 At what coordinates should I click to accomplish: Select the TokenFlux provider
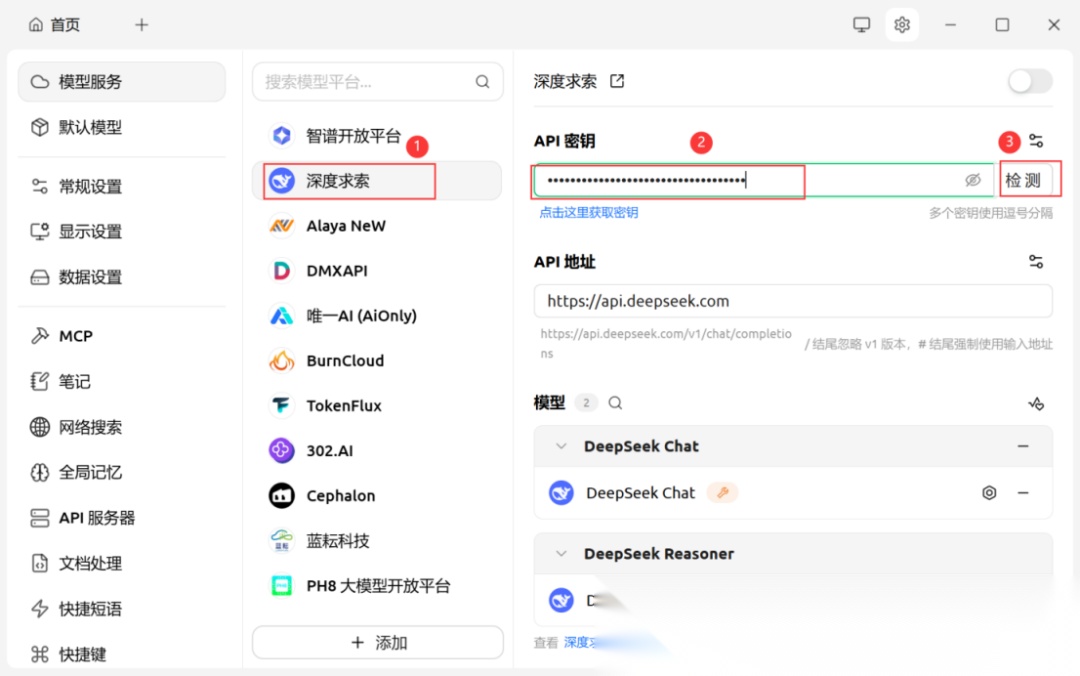[x=377, y=405]
